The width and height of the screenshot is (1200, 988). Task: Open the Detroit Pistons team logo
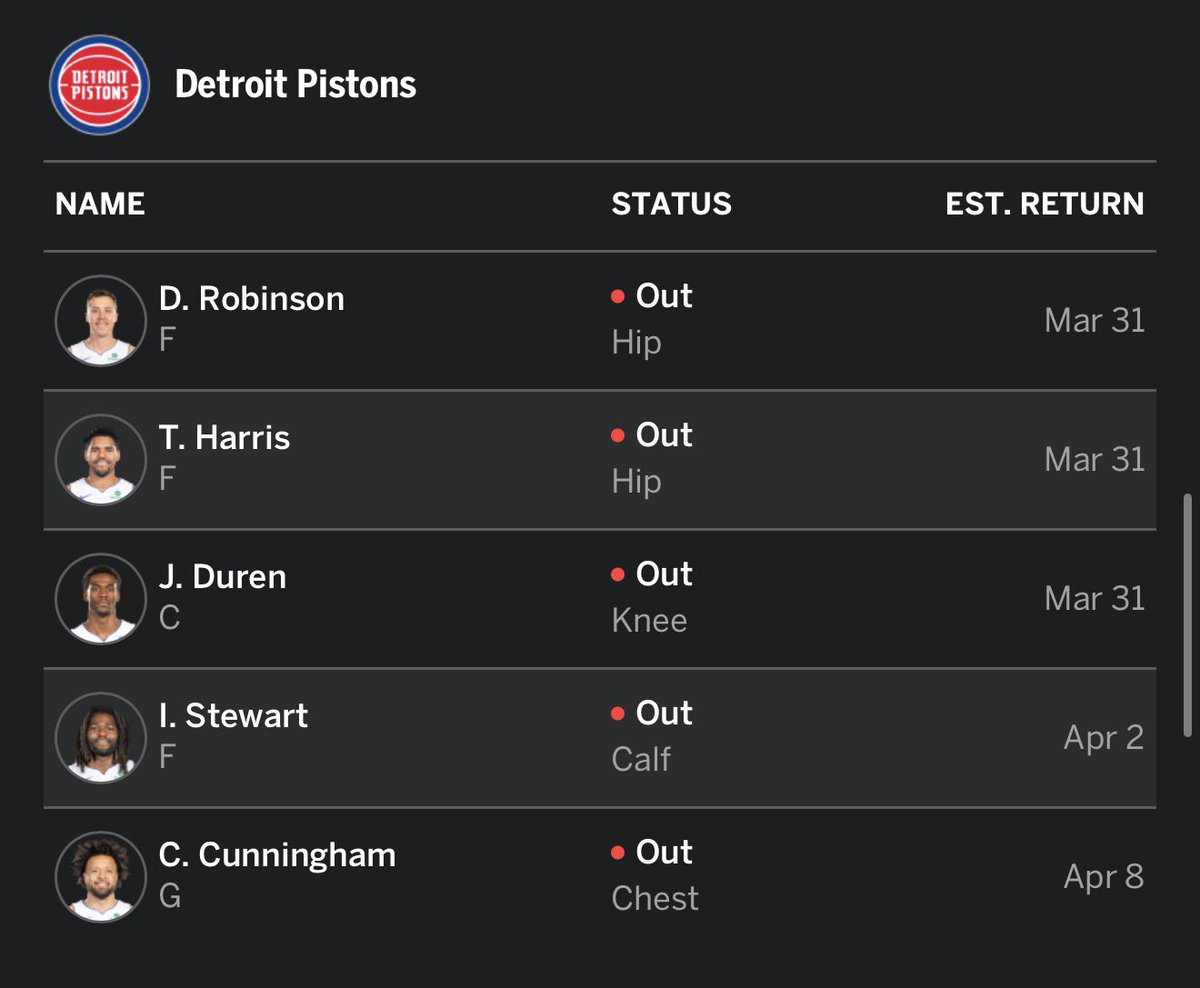click(99, 85)
